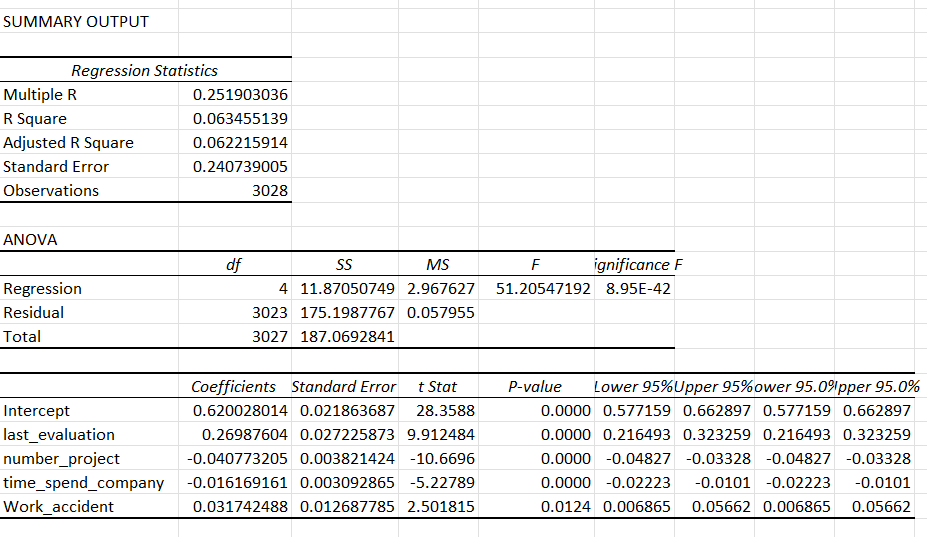
Task: Click the Work_accident t Stat 2.501815
Action: coord(440,507)
